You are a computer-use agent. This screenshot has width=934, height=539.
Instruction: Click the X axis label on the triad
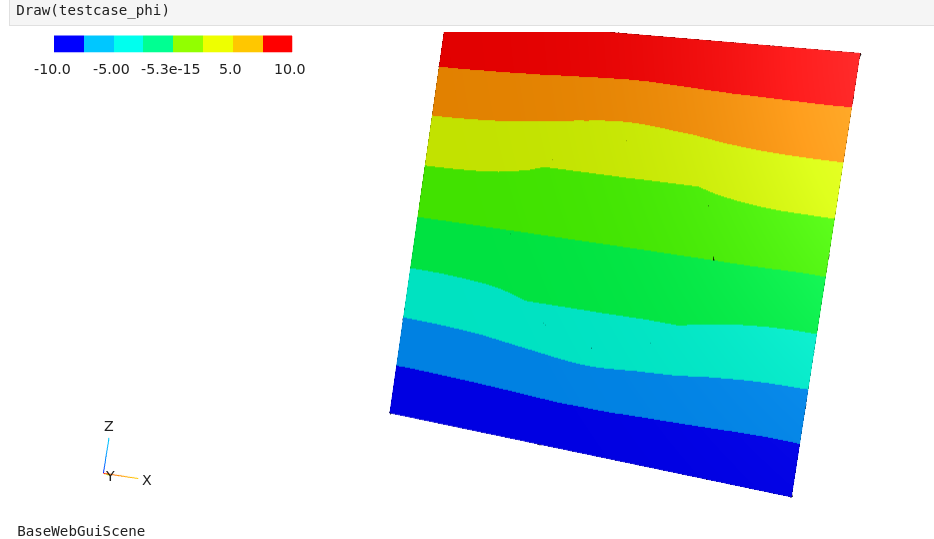[147, 481]
